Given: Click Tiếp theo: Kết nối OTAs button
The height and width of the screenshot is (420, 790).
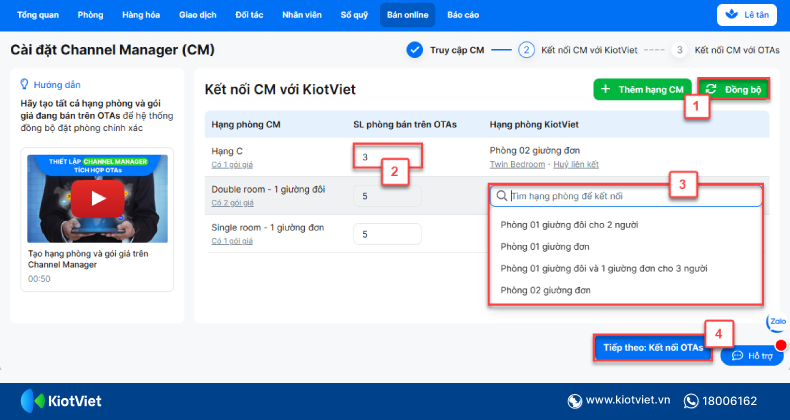Looking at the screenshot, I should [x=653, y=347].
